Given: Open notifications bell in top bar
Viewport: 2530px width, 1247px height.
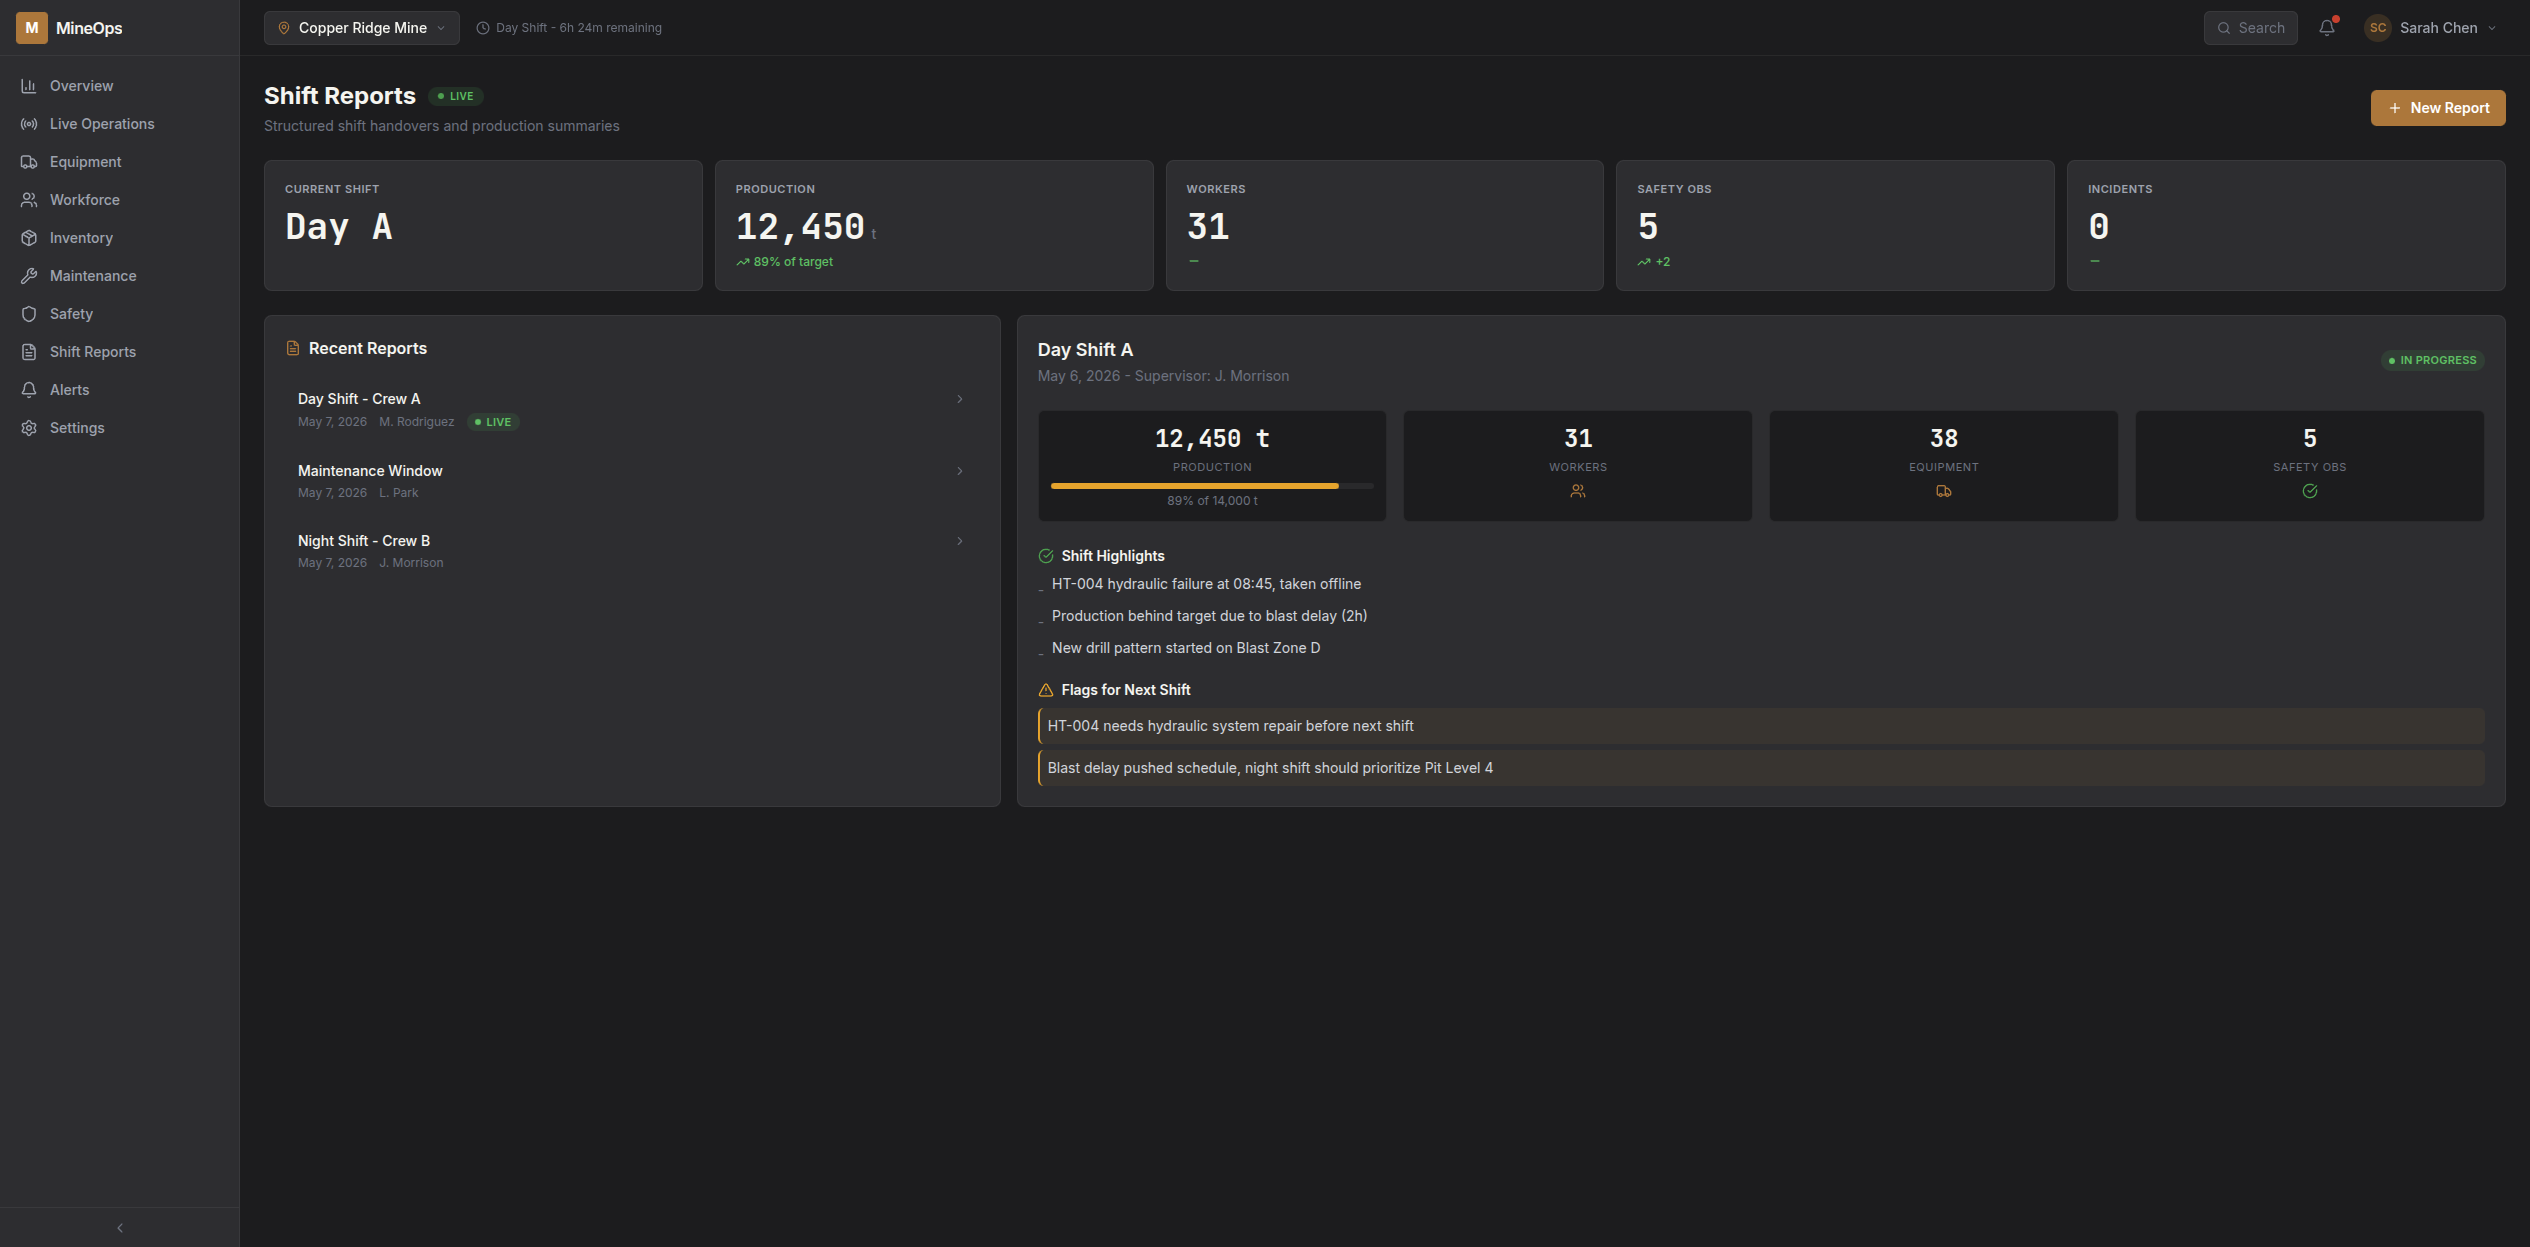Looking at the screenshot, I should (2327, 28).
